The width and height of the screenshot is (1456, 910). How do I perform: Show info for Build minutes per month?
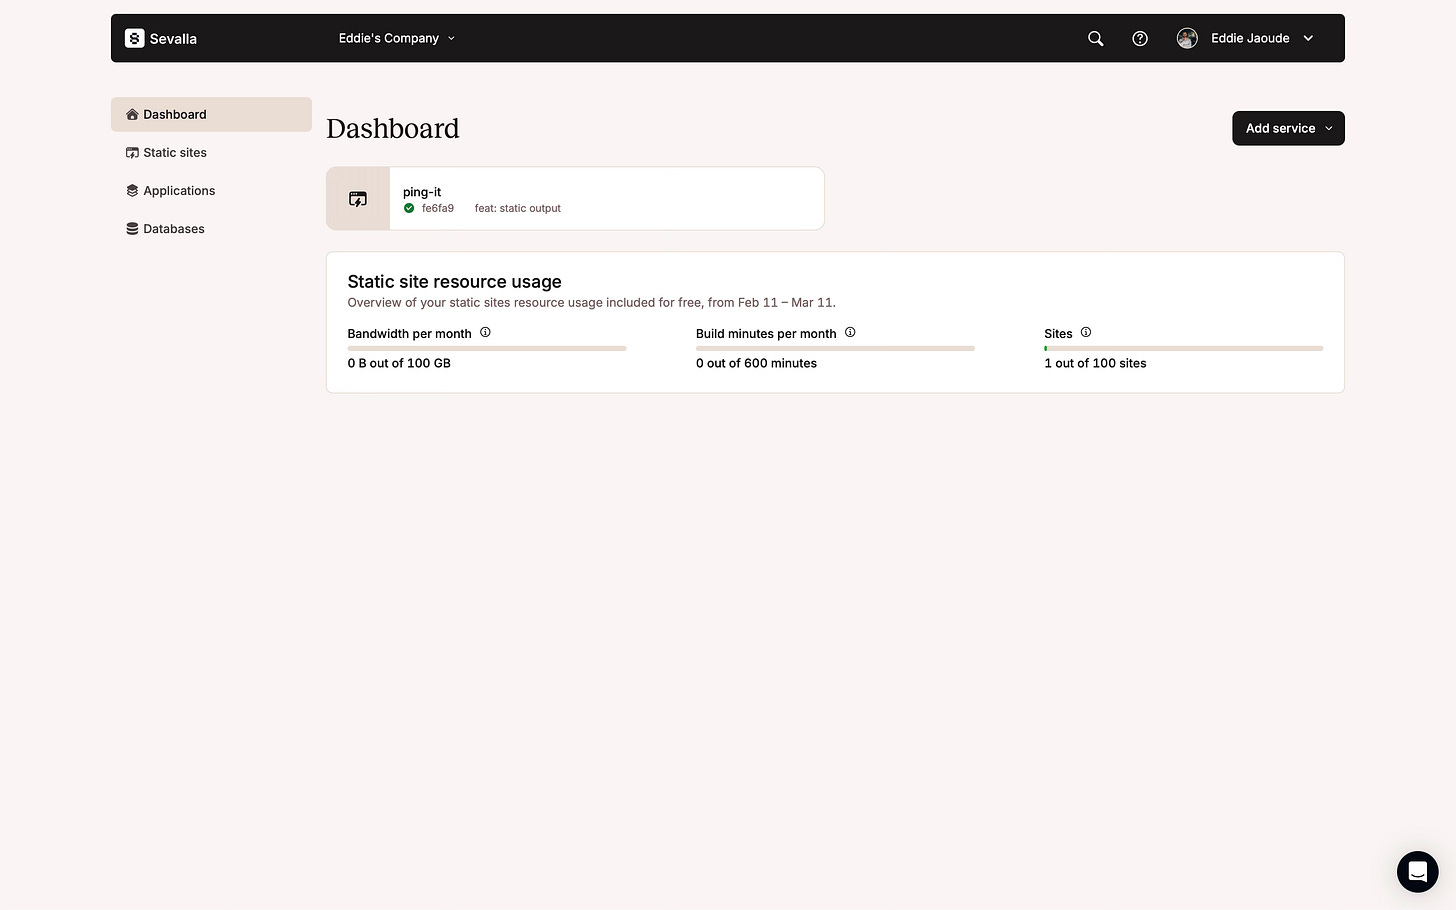tap(850, 332)
